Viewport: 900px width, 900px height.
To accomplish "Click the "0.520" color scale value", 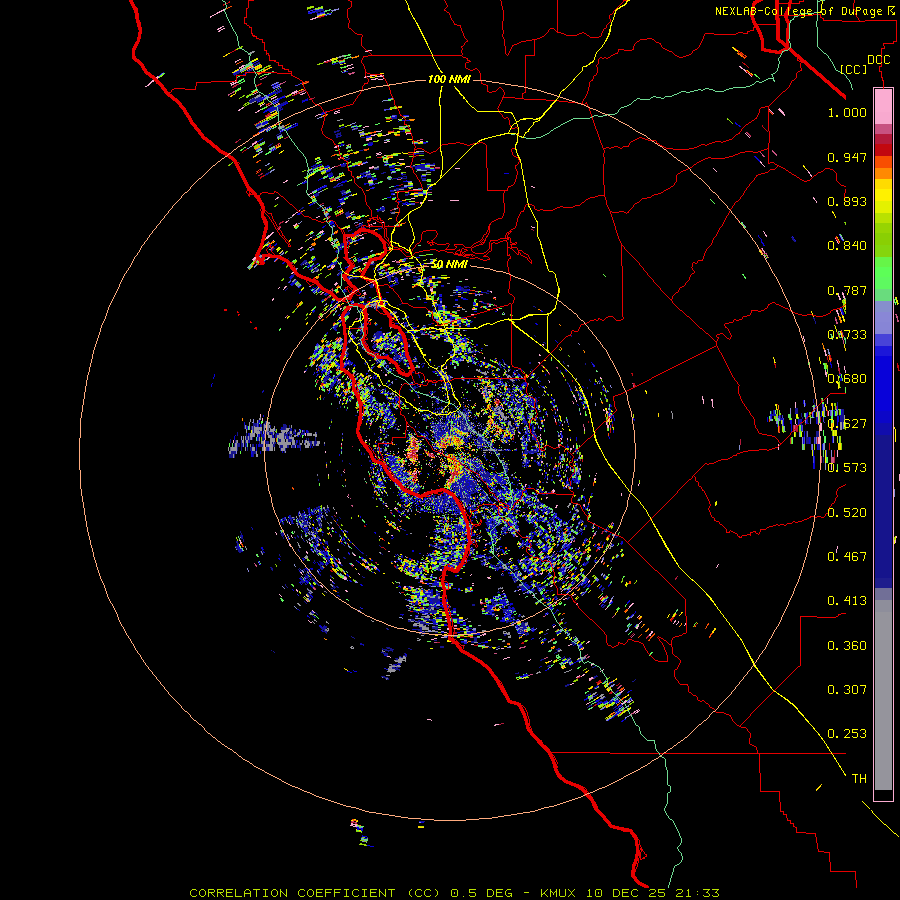I will [x=847, y=512].
